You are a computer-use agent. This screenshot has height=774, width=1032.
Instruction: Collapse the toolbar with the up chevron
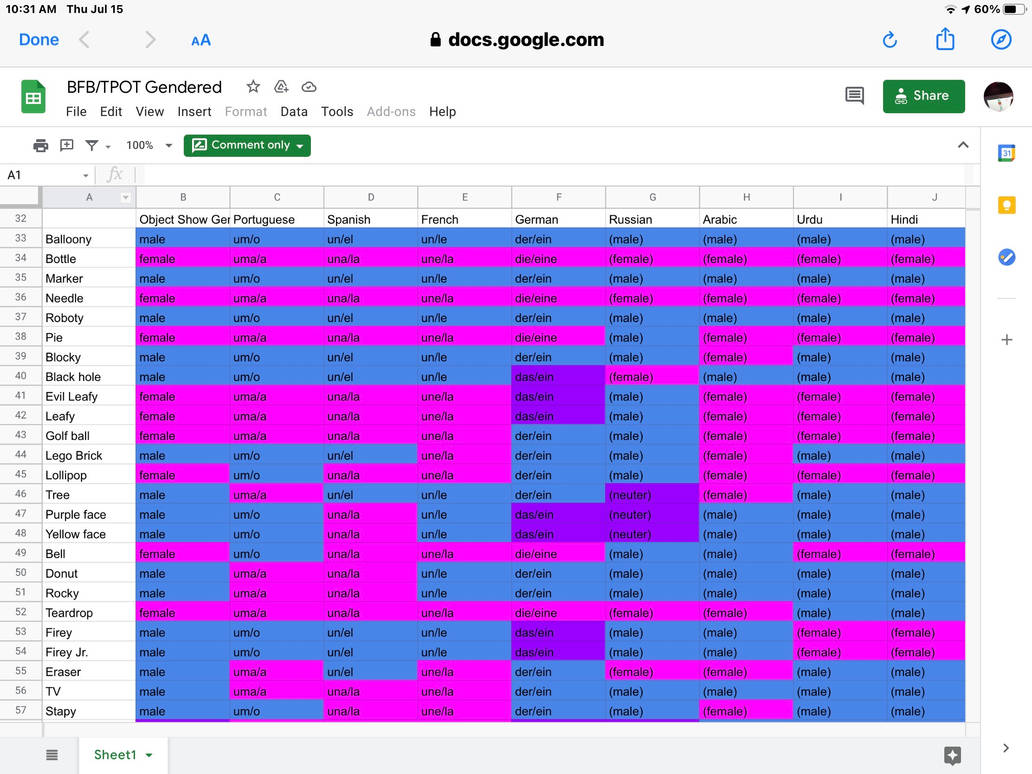963,145
